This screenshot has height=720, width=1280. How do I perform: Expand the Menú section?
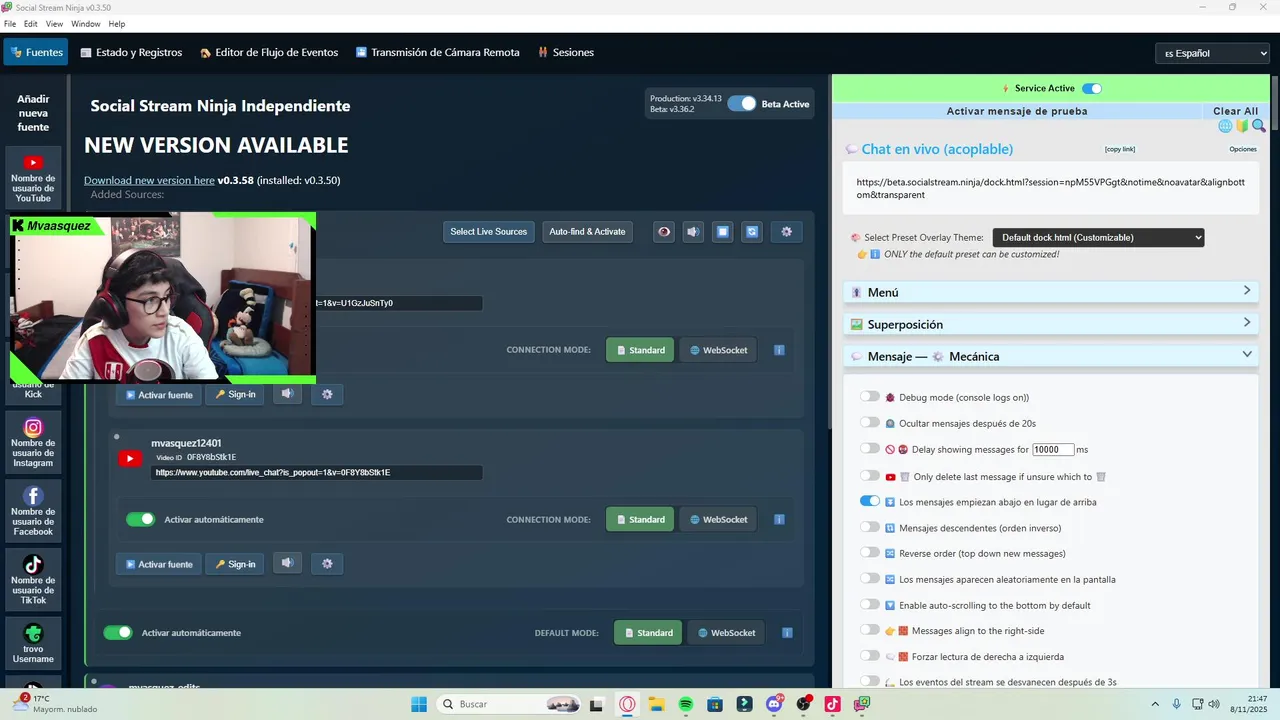point(1051,292)
